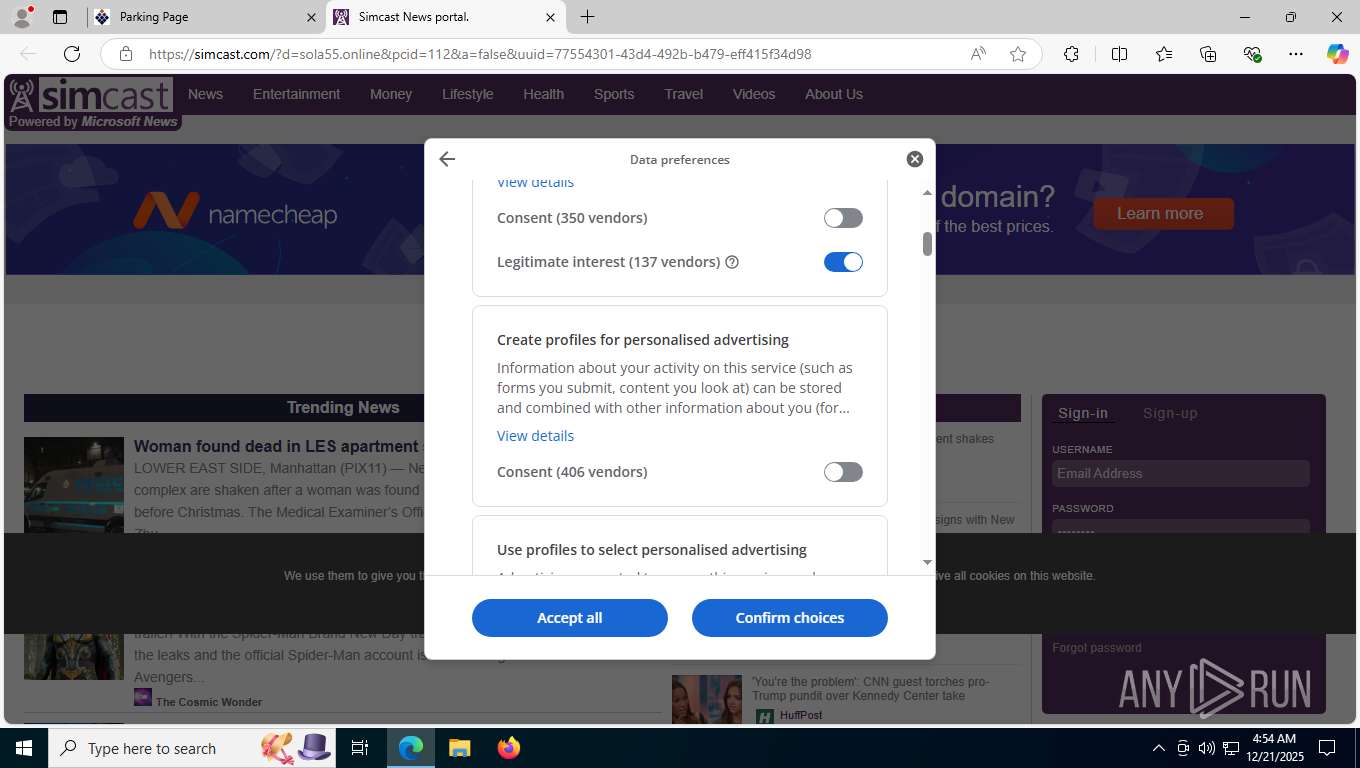Switch to the Parking Page browser tab

(205, 17)
